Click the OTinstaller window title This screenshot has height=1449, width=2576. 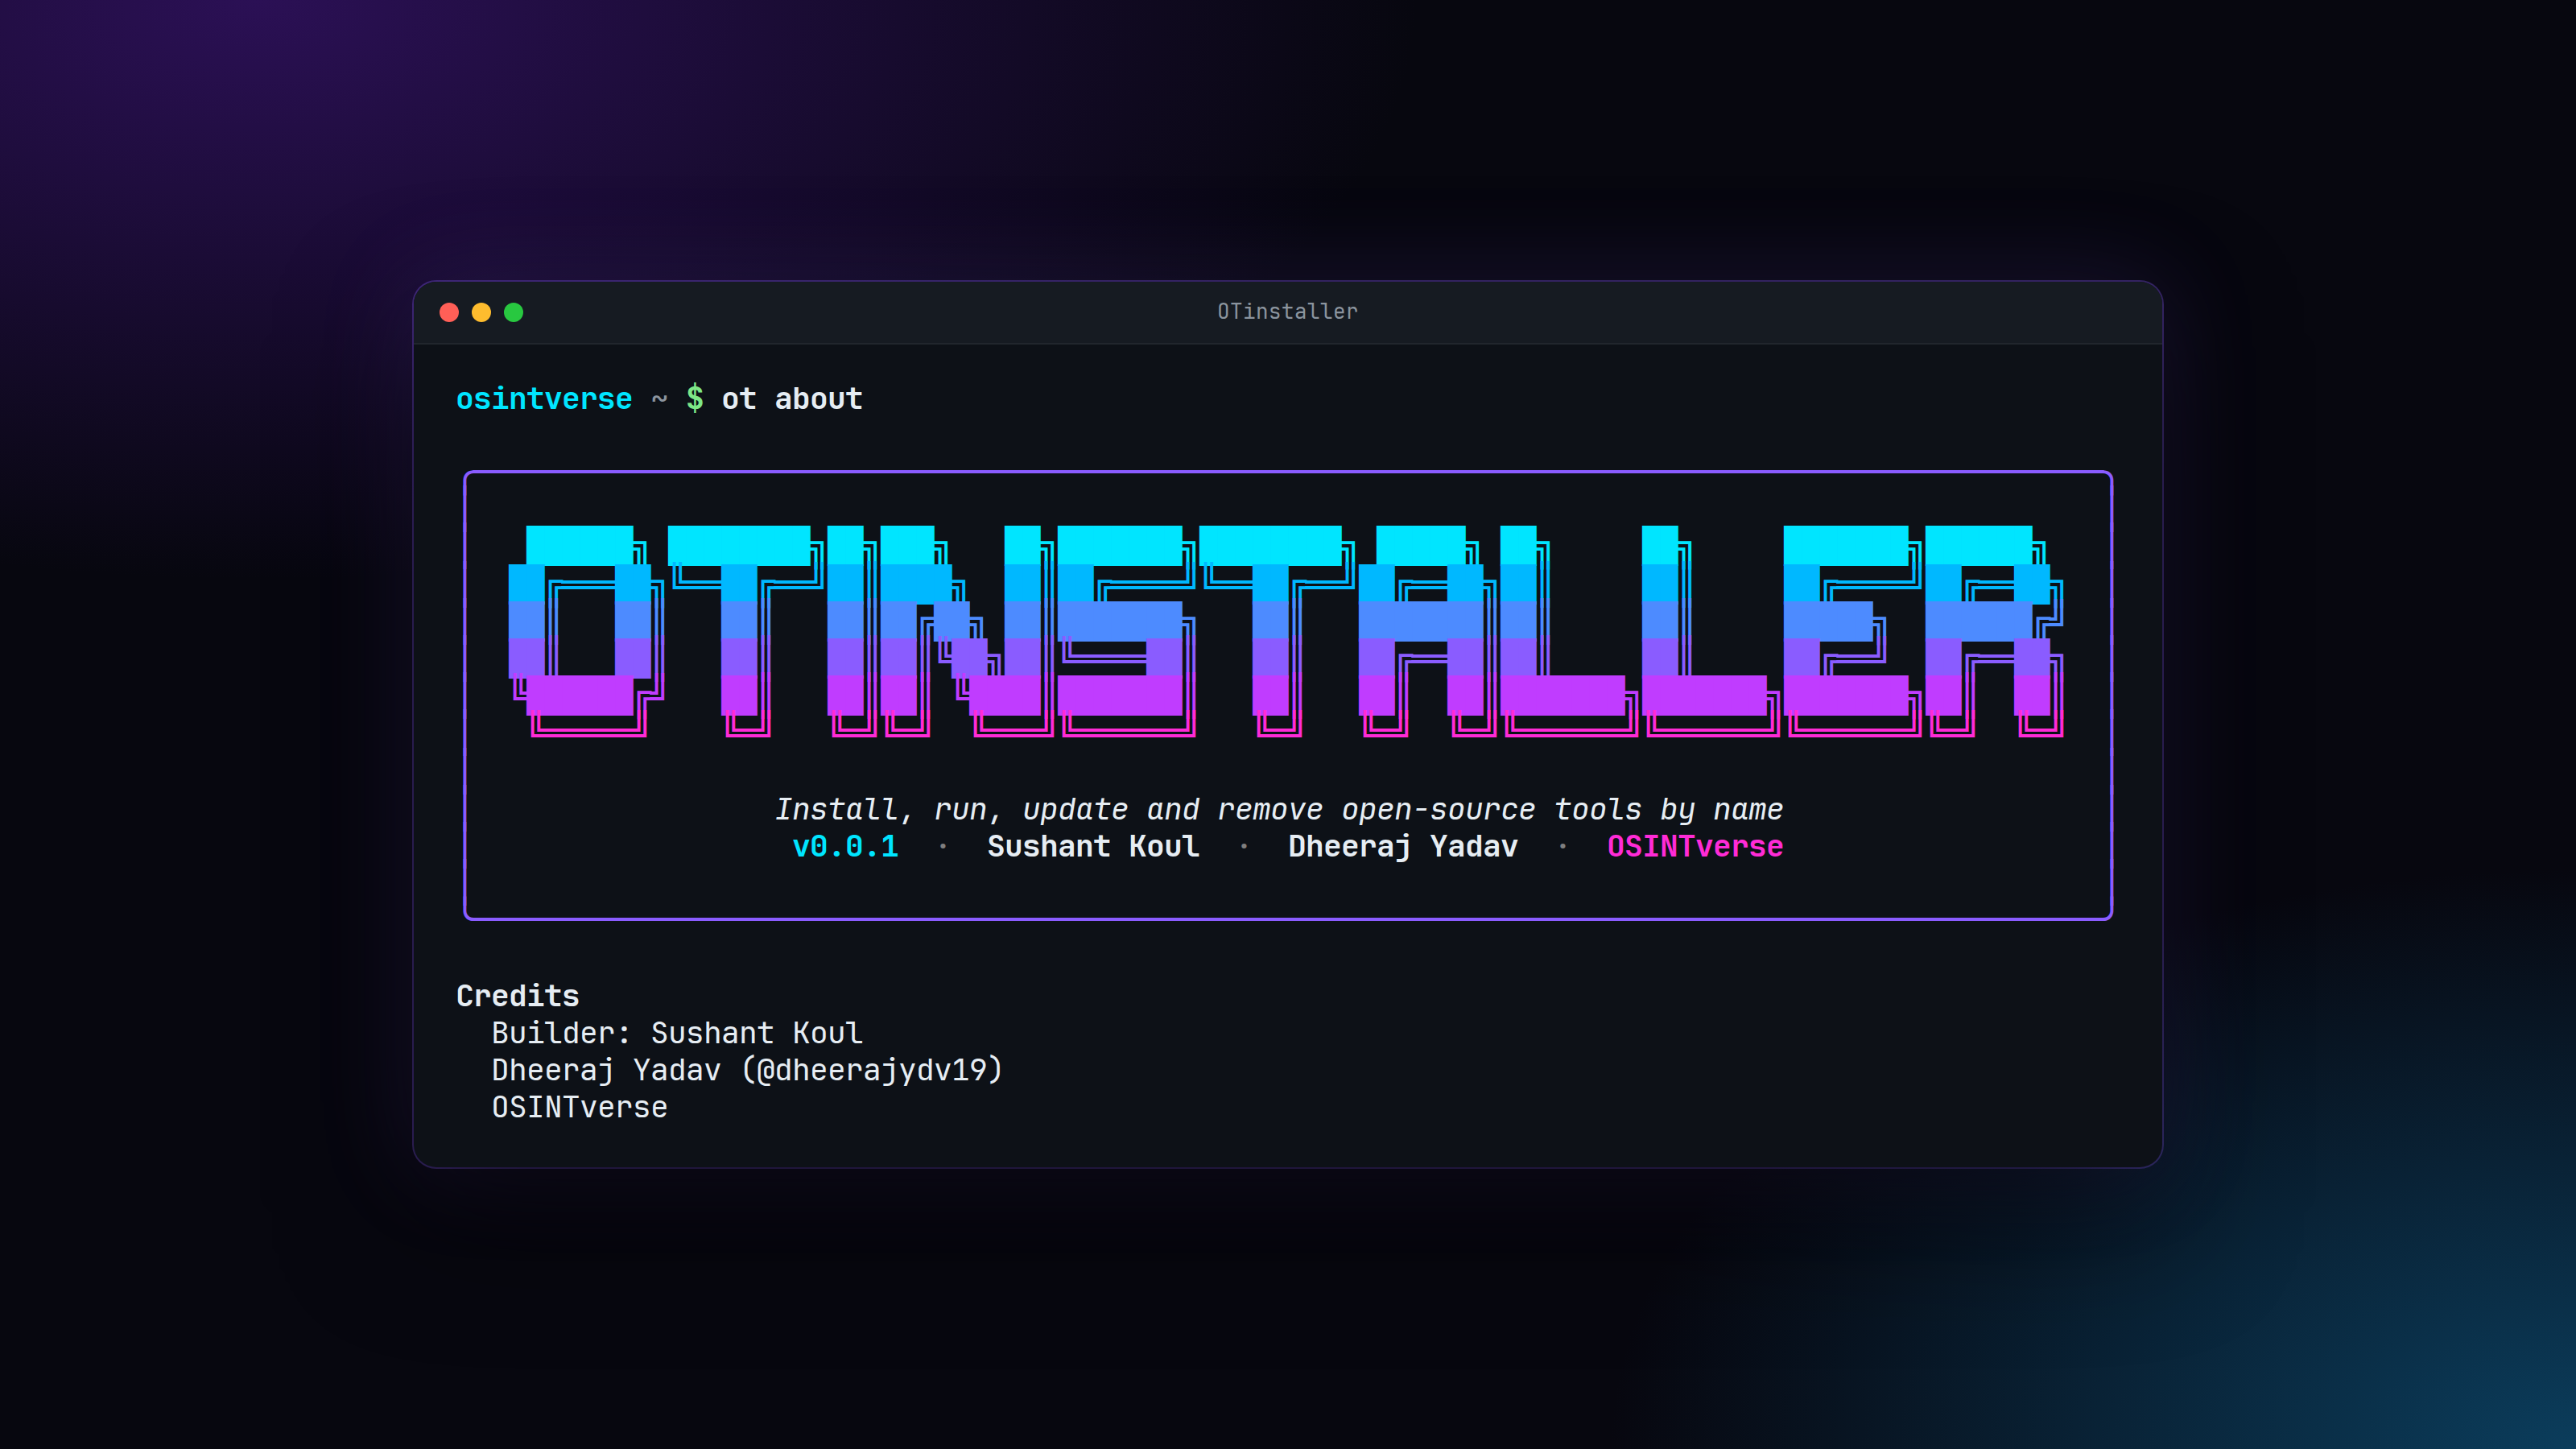coord(1287,311)
